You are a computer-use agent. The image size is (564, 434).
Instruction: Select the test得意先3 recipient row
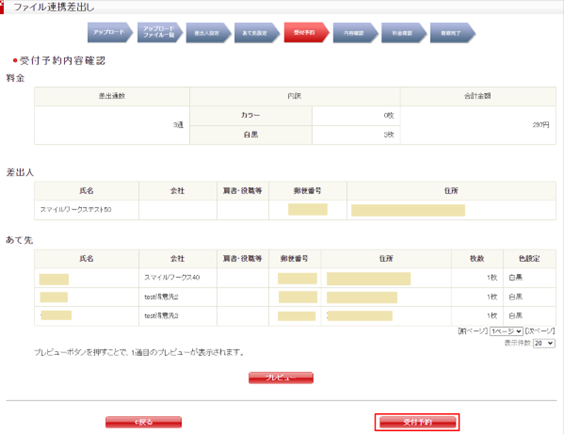(295, 316)
